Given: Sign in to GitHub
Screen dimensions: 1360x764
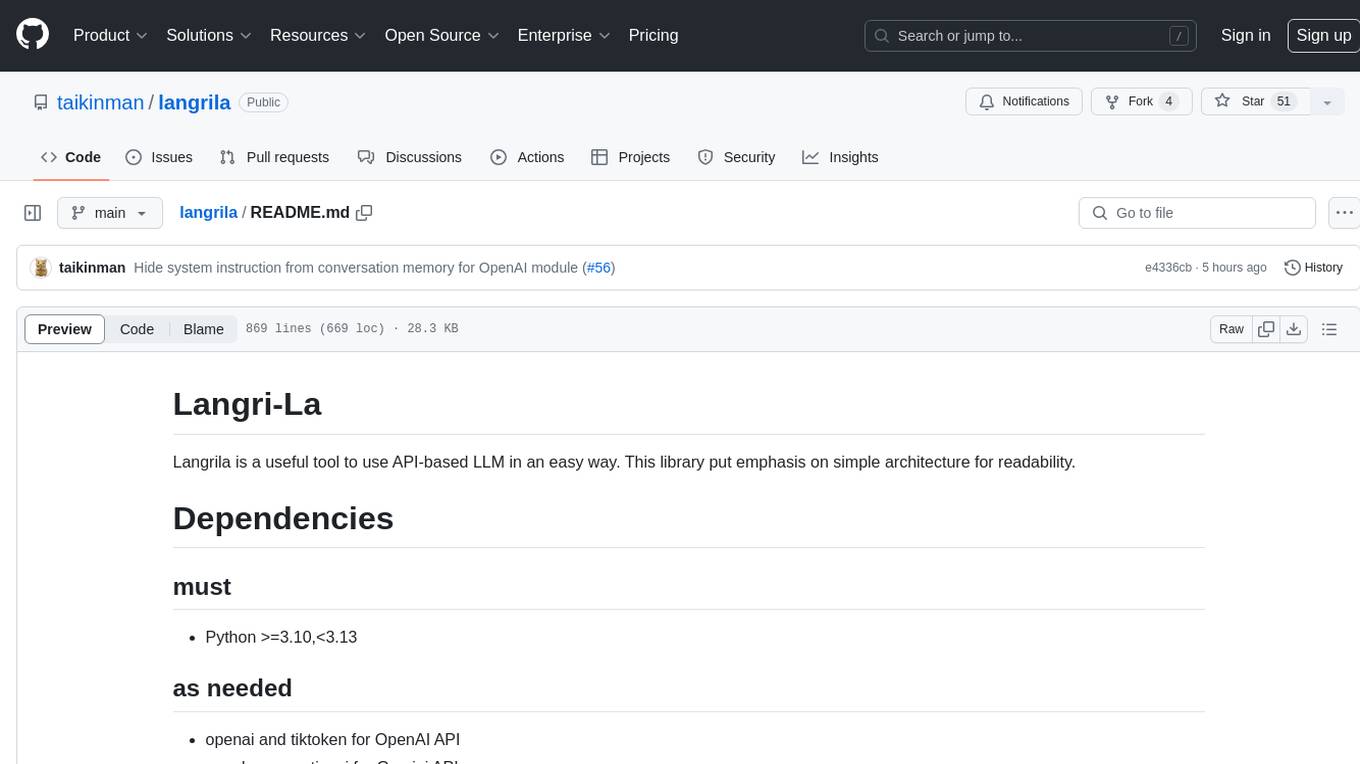Looking at the screenshot, I should pos(1245,35).
